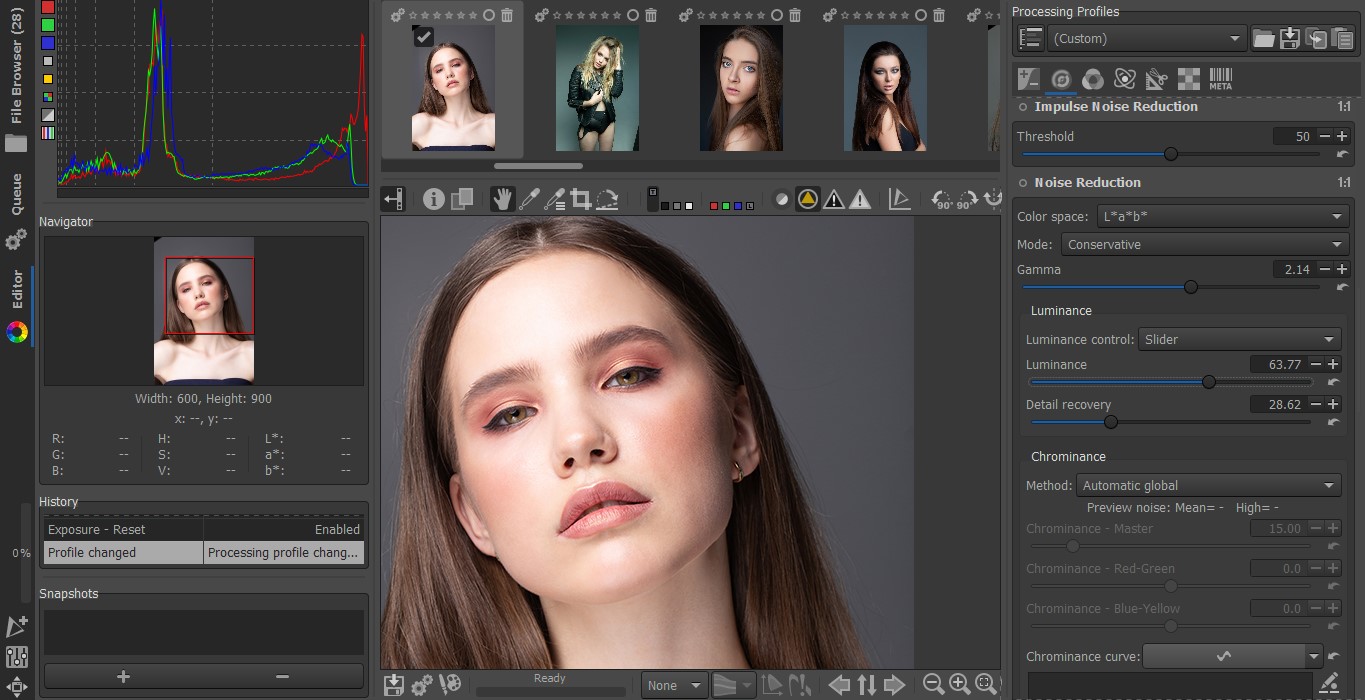1365x700 pixels.
Task: Toggle blue channel in histogram
Action: point(47,43)
